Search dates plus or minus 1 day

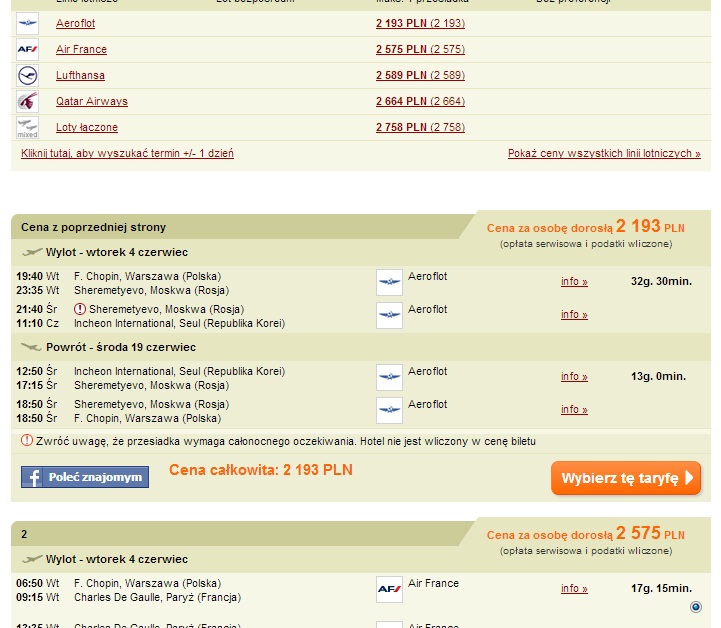click(x=127, y=154)
